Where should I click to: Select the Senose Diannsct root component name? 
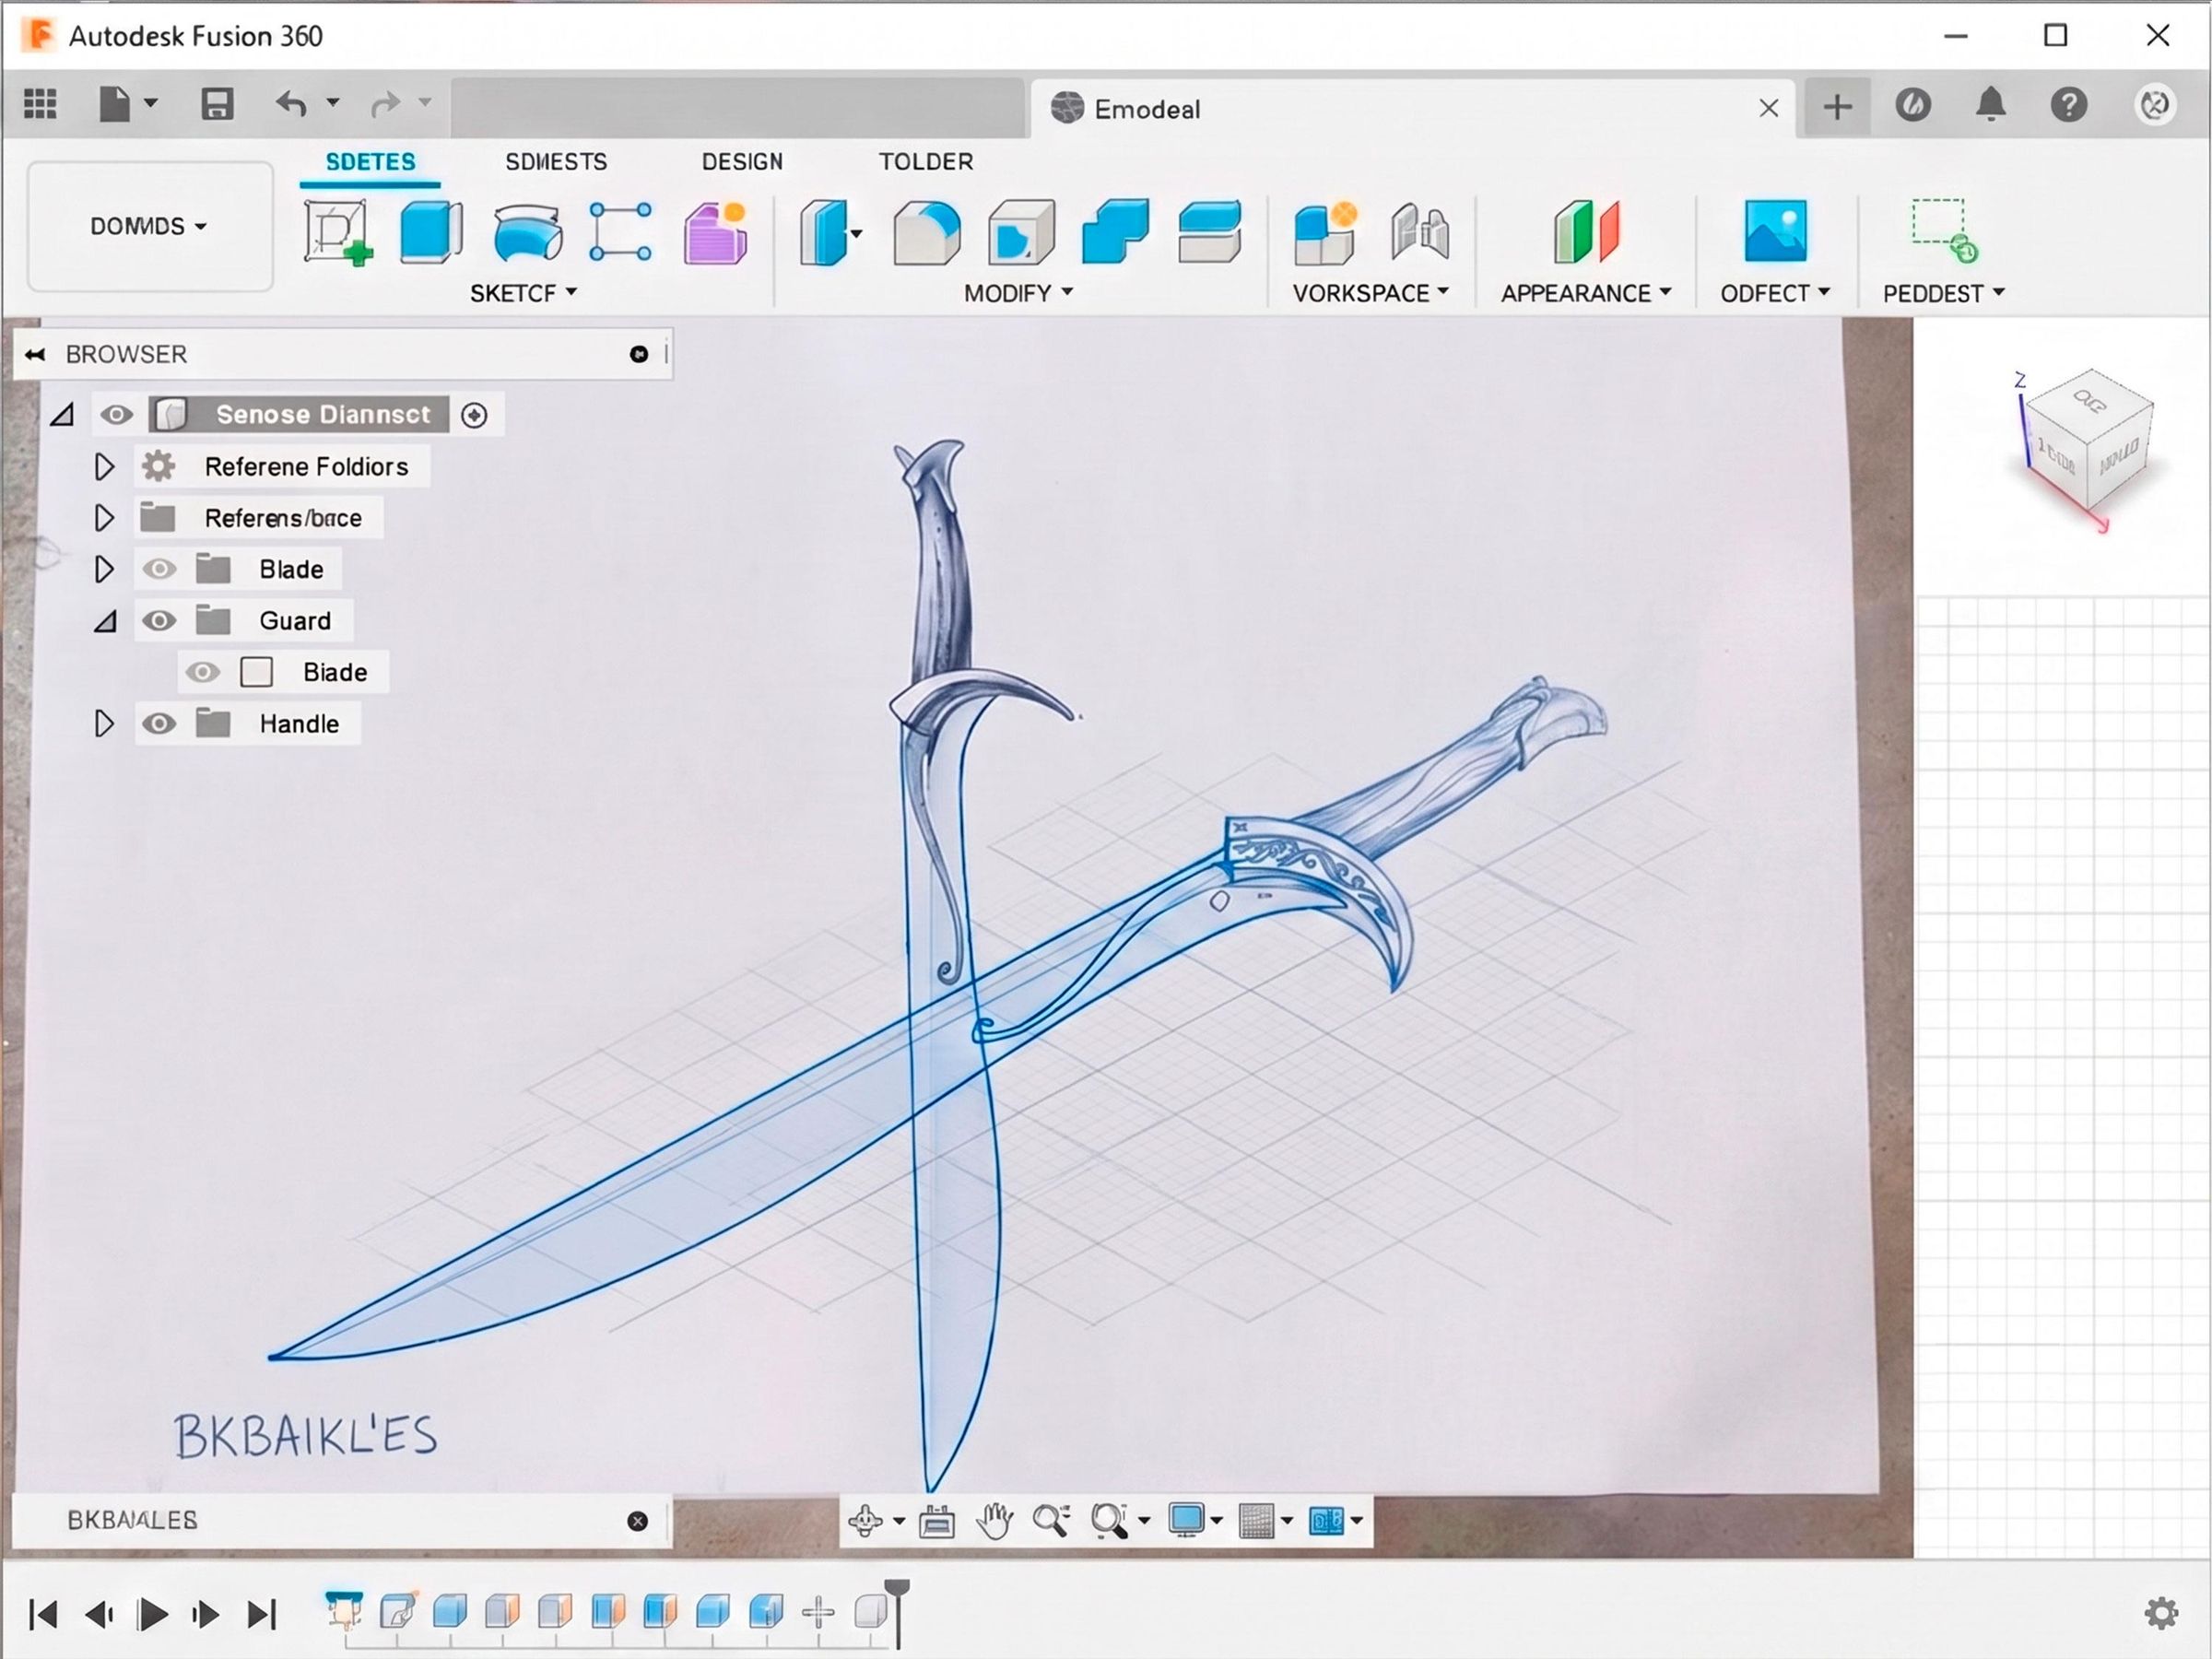pyautogui.click(x=323, y=414)
